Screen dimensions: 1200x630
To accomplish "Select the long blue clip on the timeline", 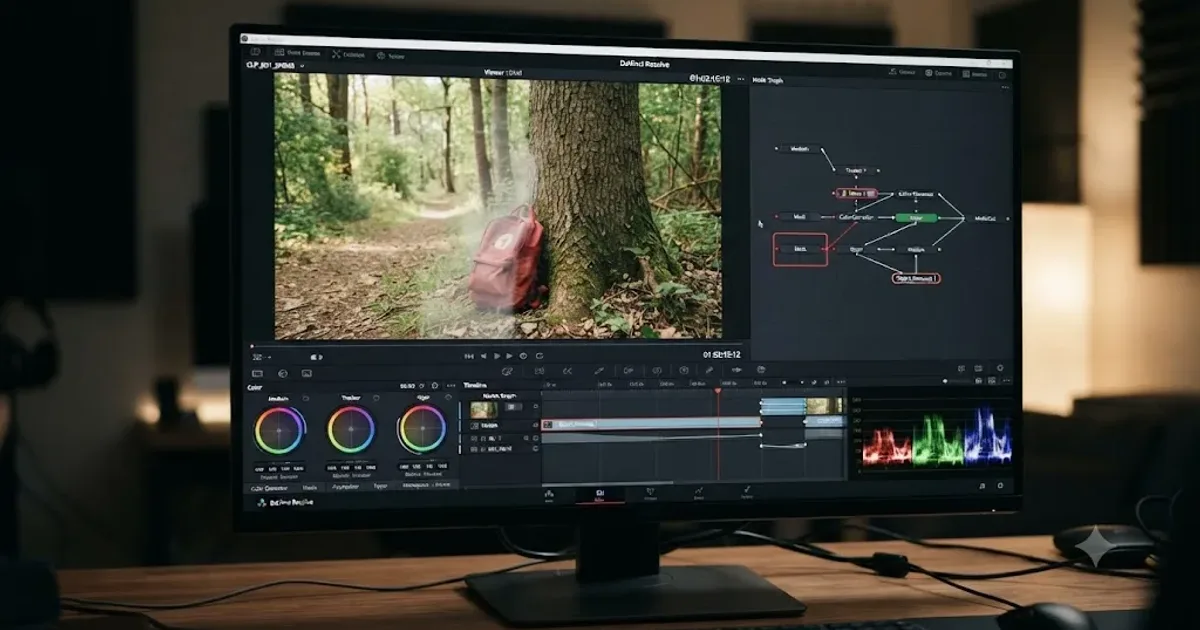I will (x=651, y=424).
